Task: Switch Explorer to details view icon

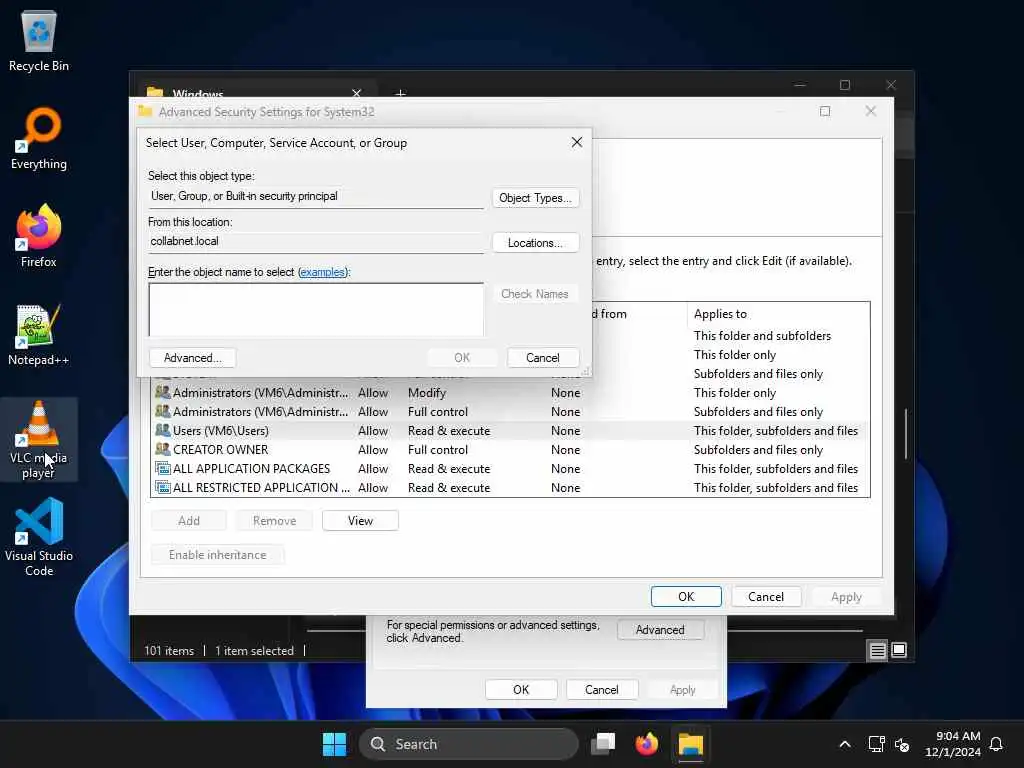Action: (877, 650)
